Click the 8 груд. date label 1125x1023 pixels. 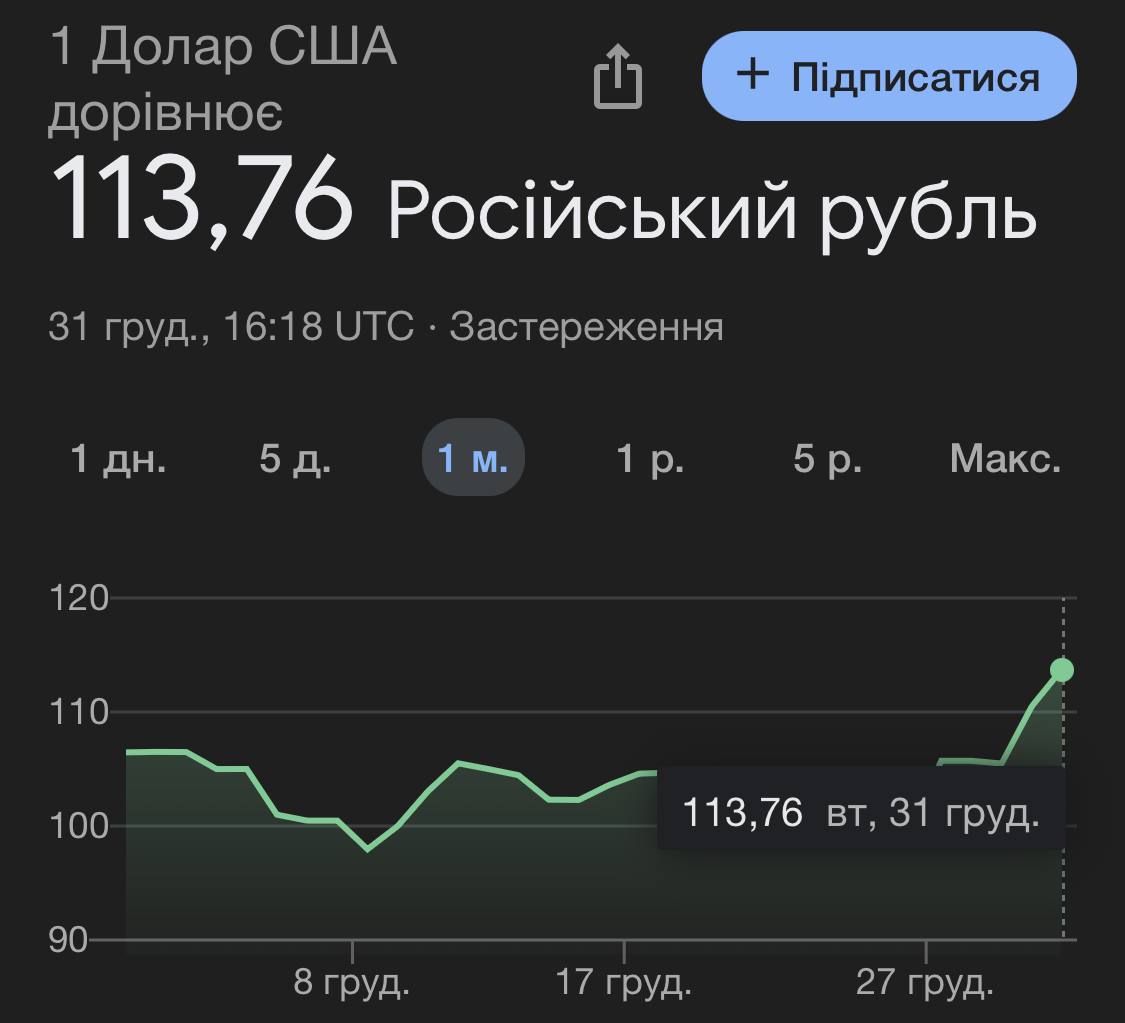352,983
